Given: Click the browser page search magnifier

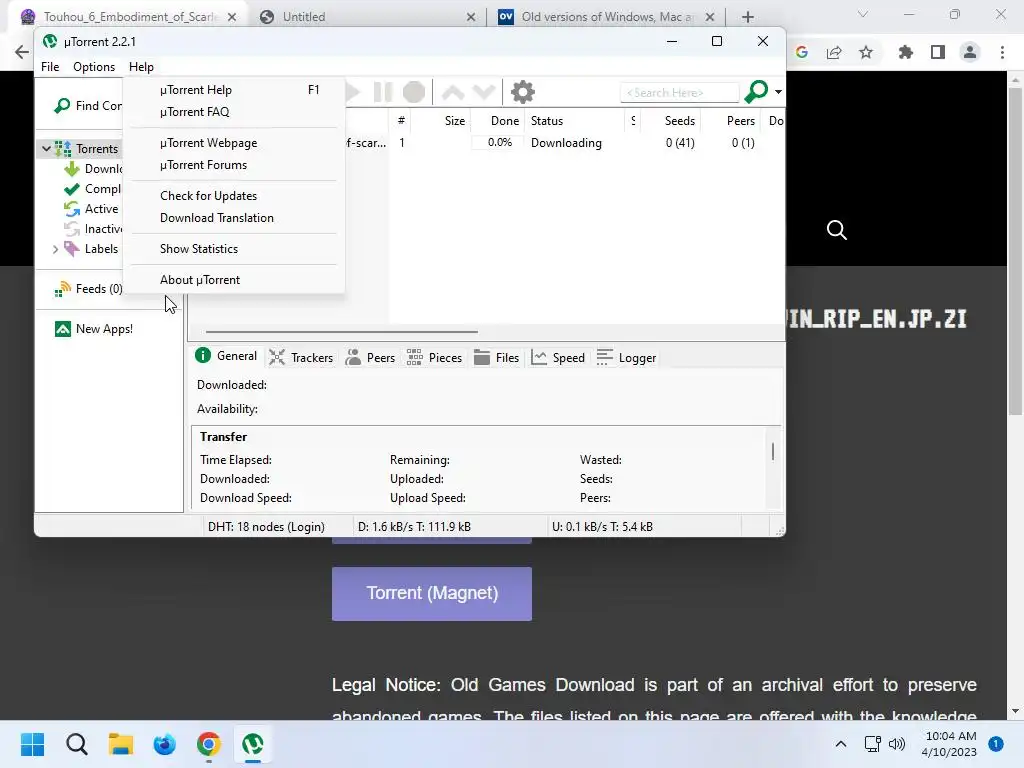Looking at the screenshot, I should click(837, 230).
